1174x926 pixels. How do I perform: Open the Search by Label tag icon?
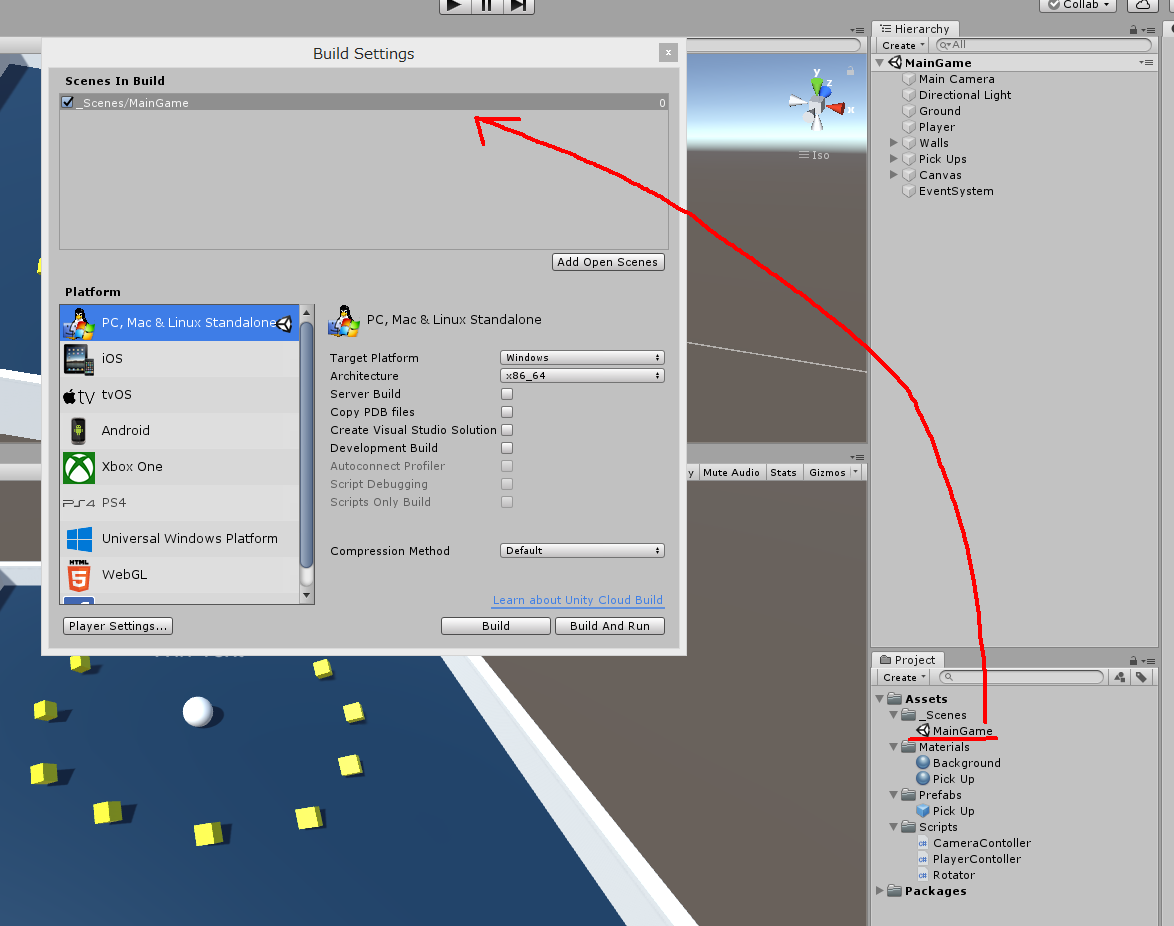[1141, 677]
